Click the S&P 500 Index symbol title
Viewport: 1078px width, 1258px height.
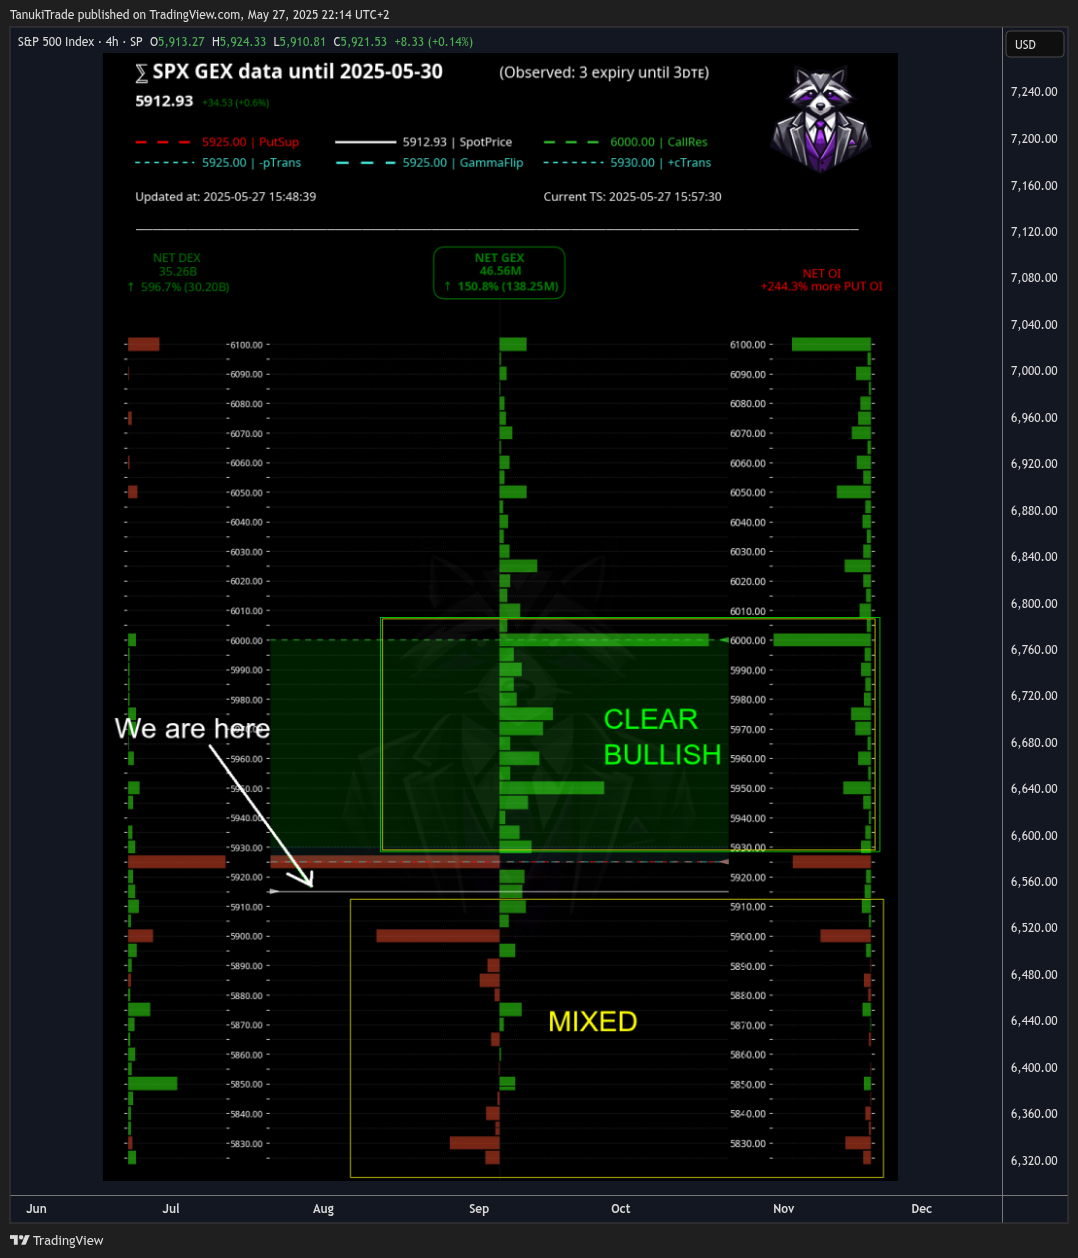(x=56, y=42)
